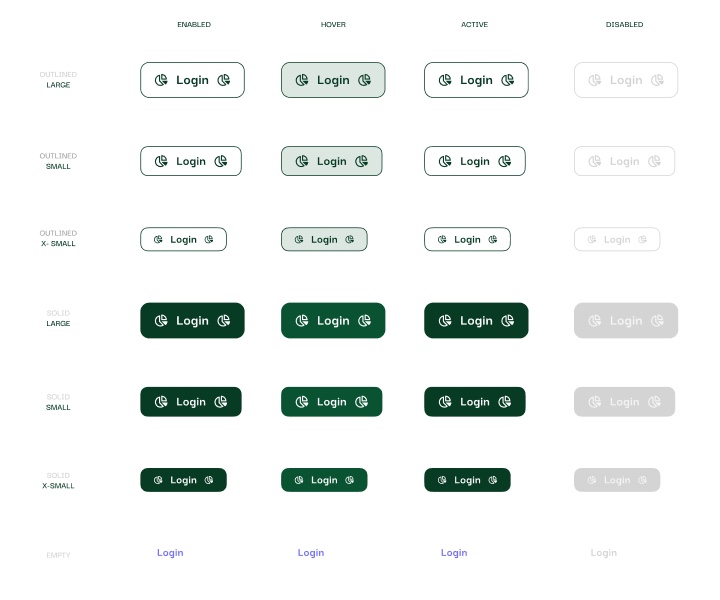Click right pie icon in Outlined Large hover button
Viewport: 720px width, 600px height.
tap(364, 80)
